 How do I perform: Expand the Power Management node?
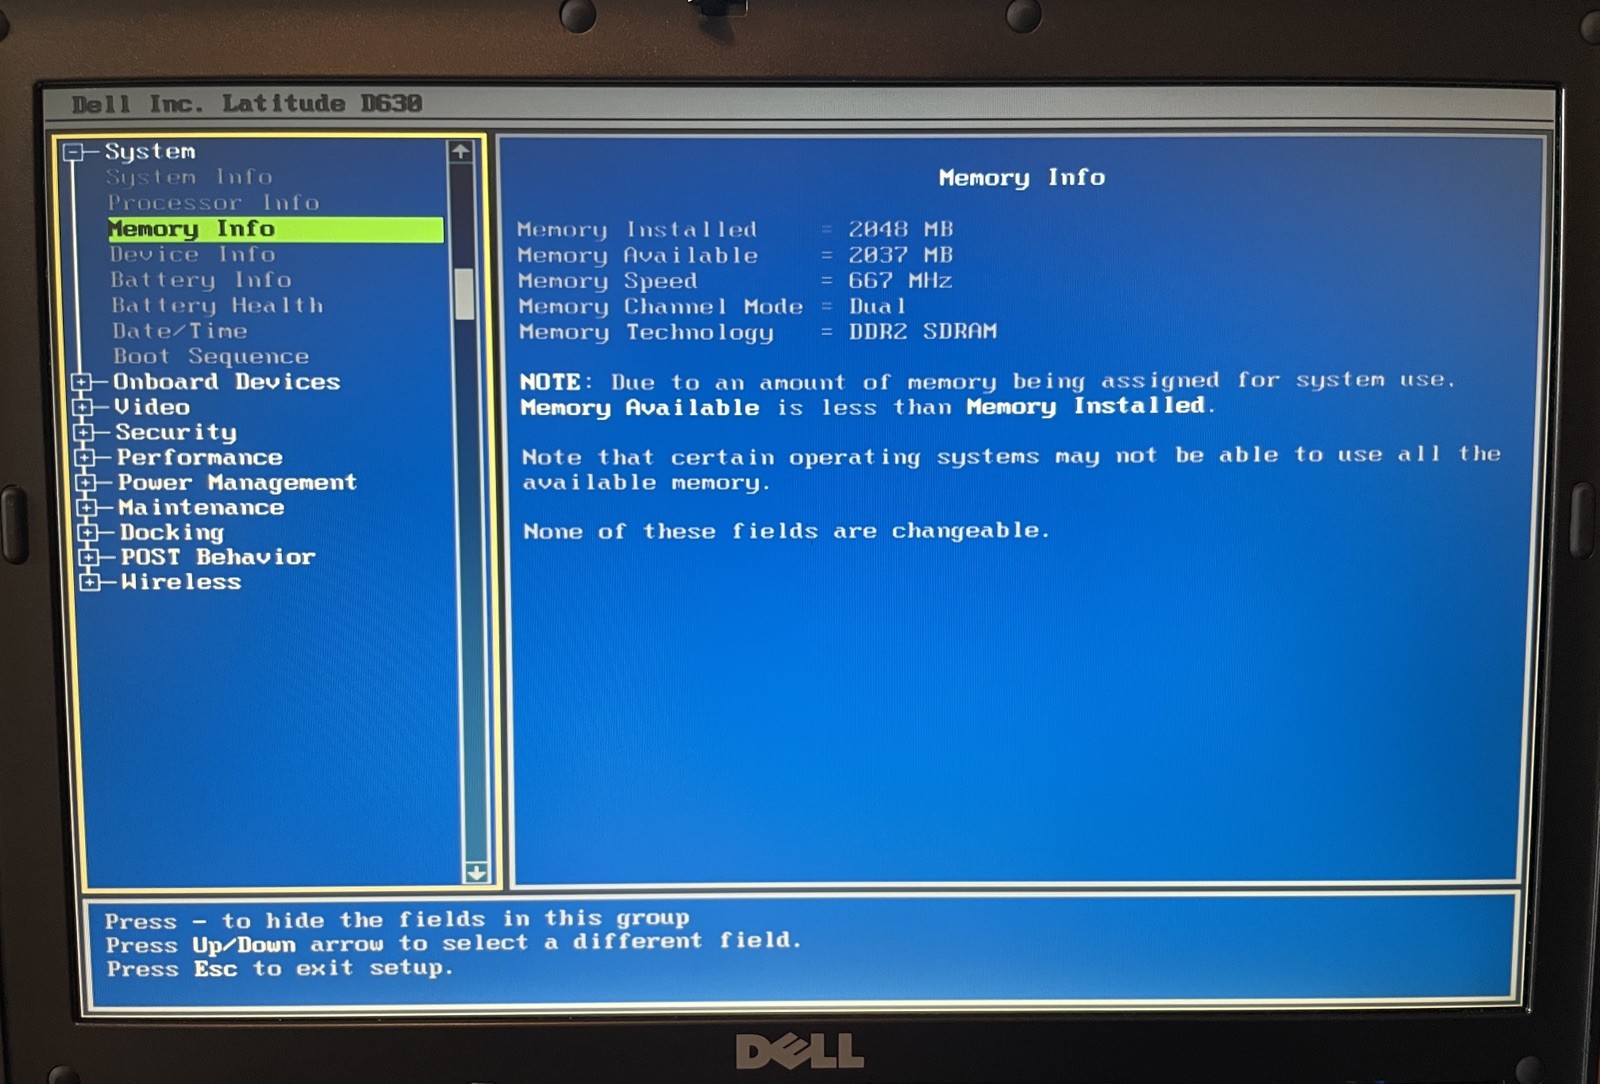(x=86, y=482)
